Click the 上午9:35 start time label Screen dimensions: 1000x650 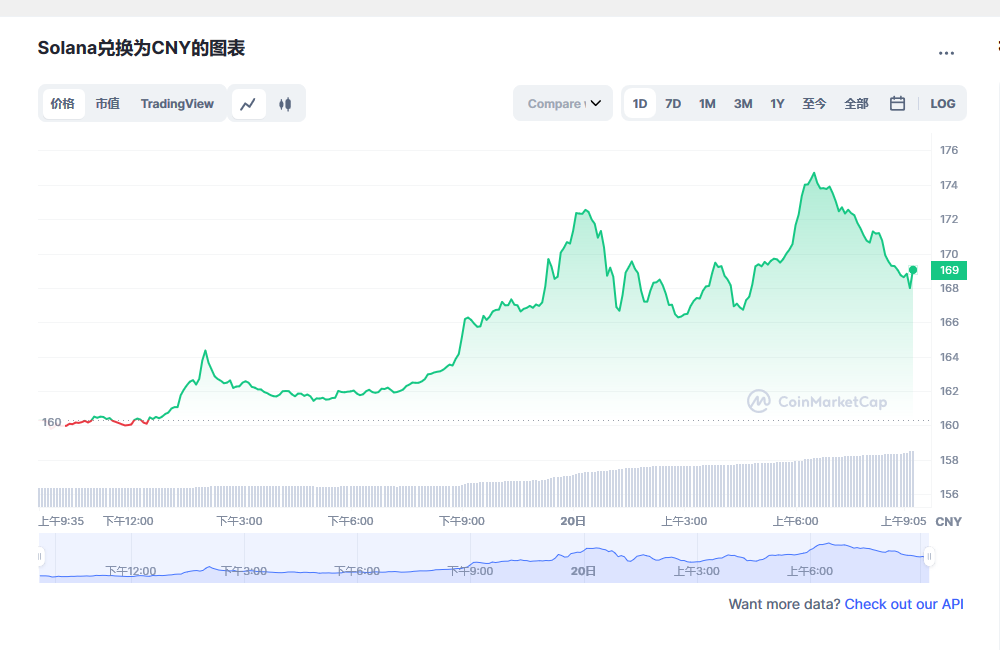[x=61, y=521]
